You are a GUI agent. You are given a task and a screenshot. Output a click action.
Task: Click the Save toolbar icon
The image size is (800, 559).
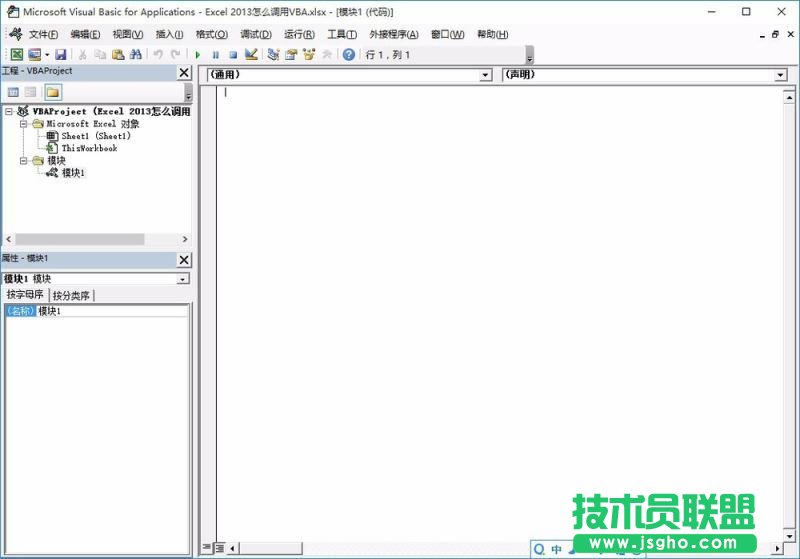click(x=61, y=54)
